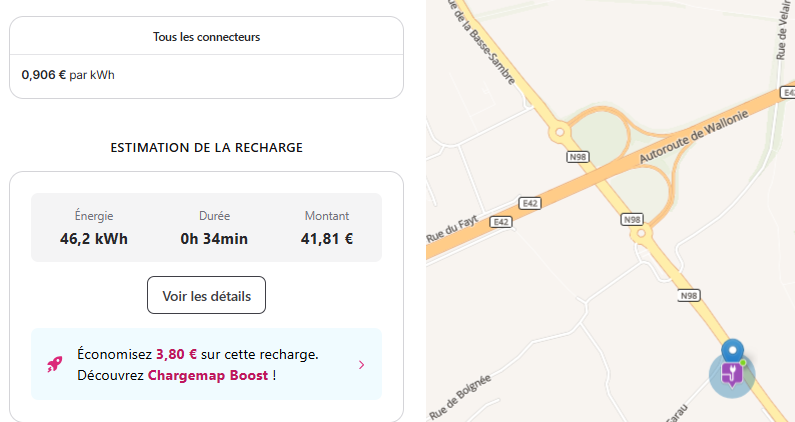The image size is (795, 422).
Task: Click the 3,80 € savings amount
Action: (174, 354)
